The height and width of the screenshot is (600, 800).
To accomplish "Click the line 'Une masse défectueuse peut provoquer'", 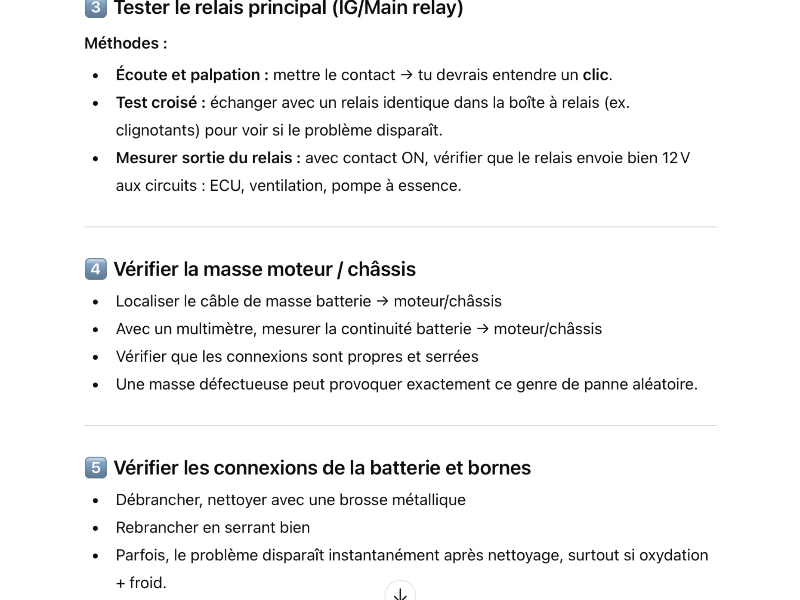I will (407, 384).
